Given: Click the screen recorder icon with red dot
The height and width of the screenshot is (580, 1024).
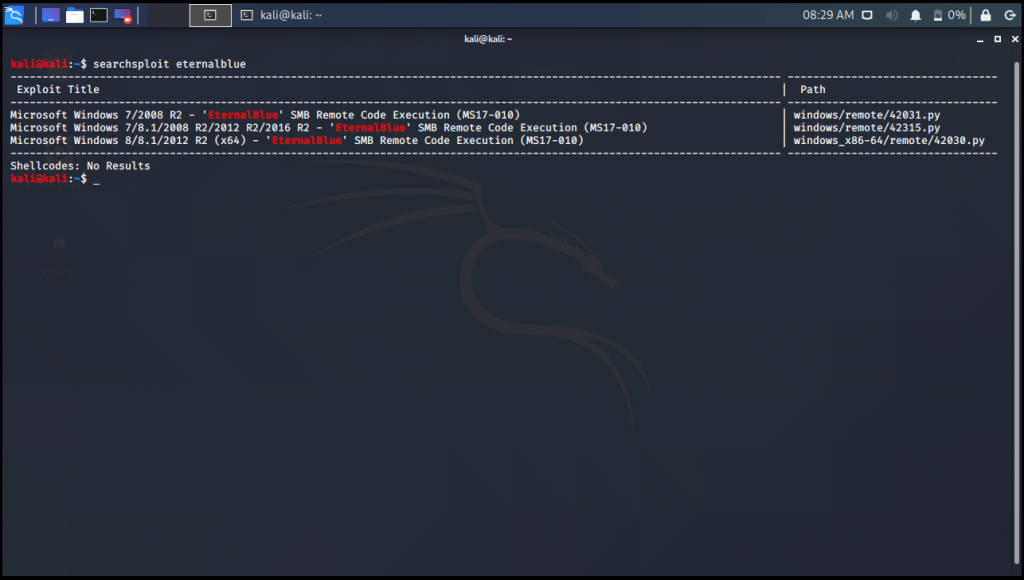Looking at the screenshot, I should point(123,15).
